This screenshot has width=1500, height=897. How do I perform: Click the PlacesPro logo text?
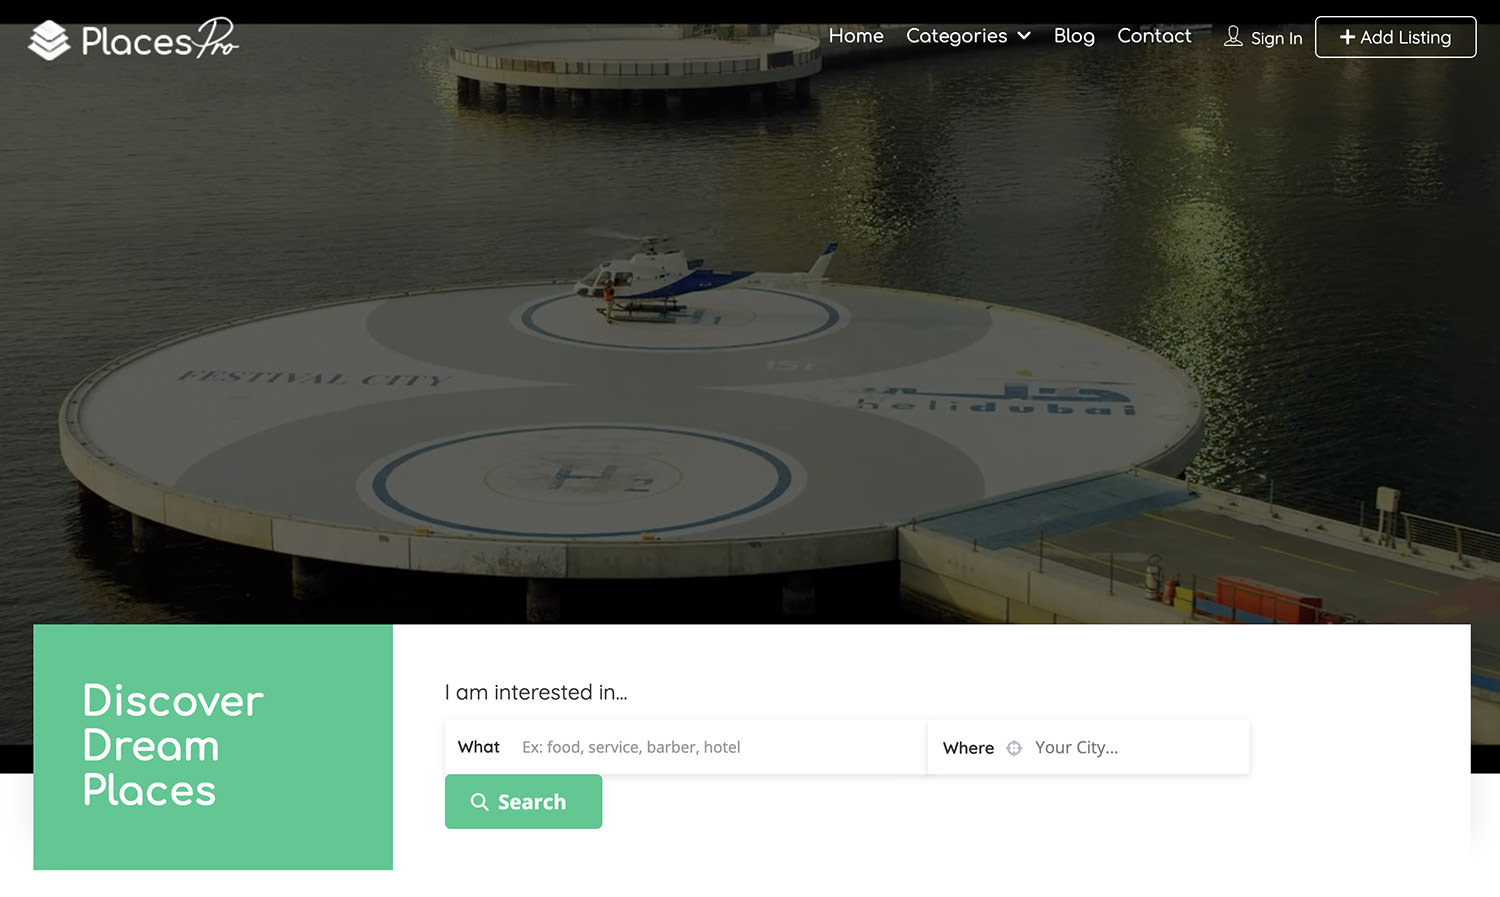click(160, 41)
